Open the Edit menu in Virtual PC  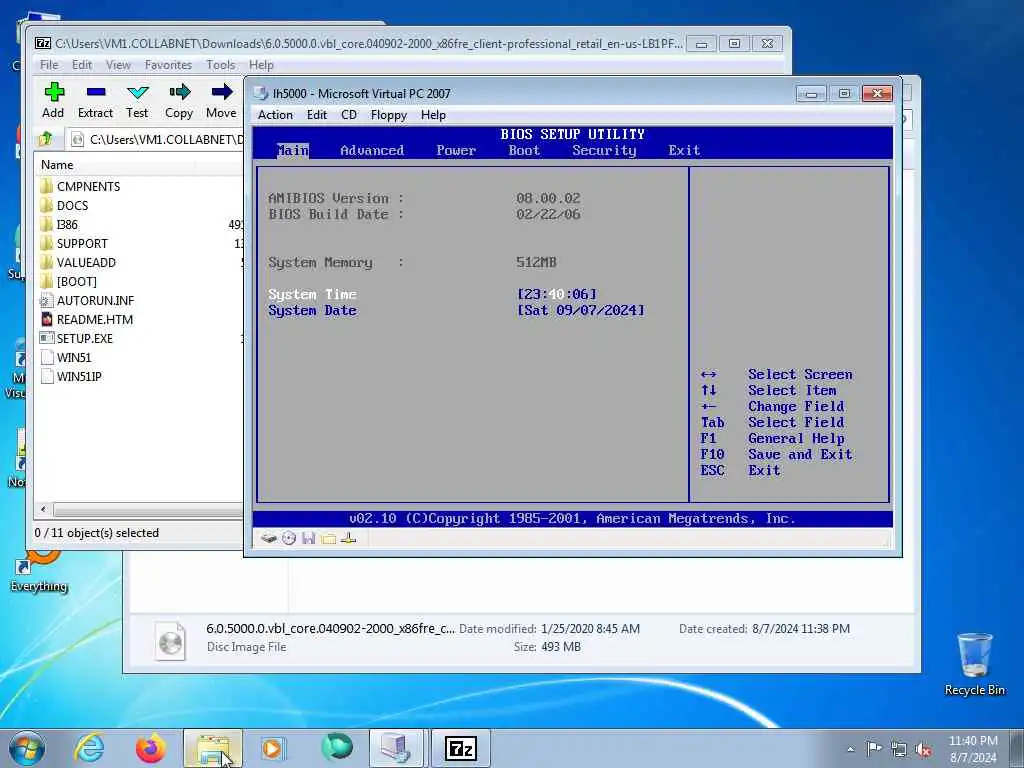[x=317, y=115]
